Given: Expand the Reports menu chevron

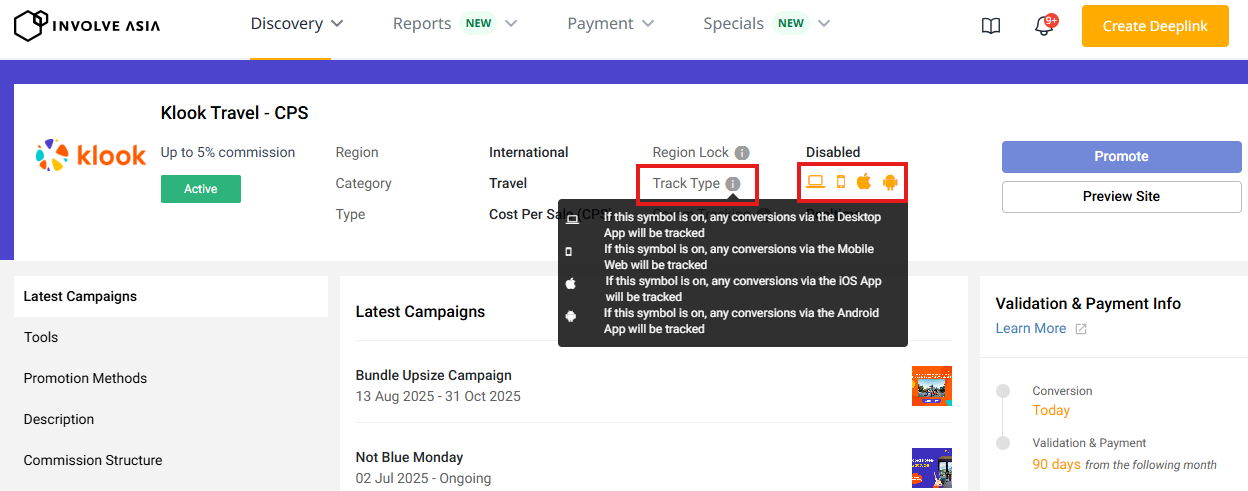Looking at the screenshot, I should pos(511,23).
